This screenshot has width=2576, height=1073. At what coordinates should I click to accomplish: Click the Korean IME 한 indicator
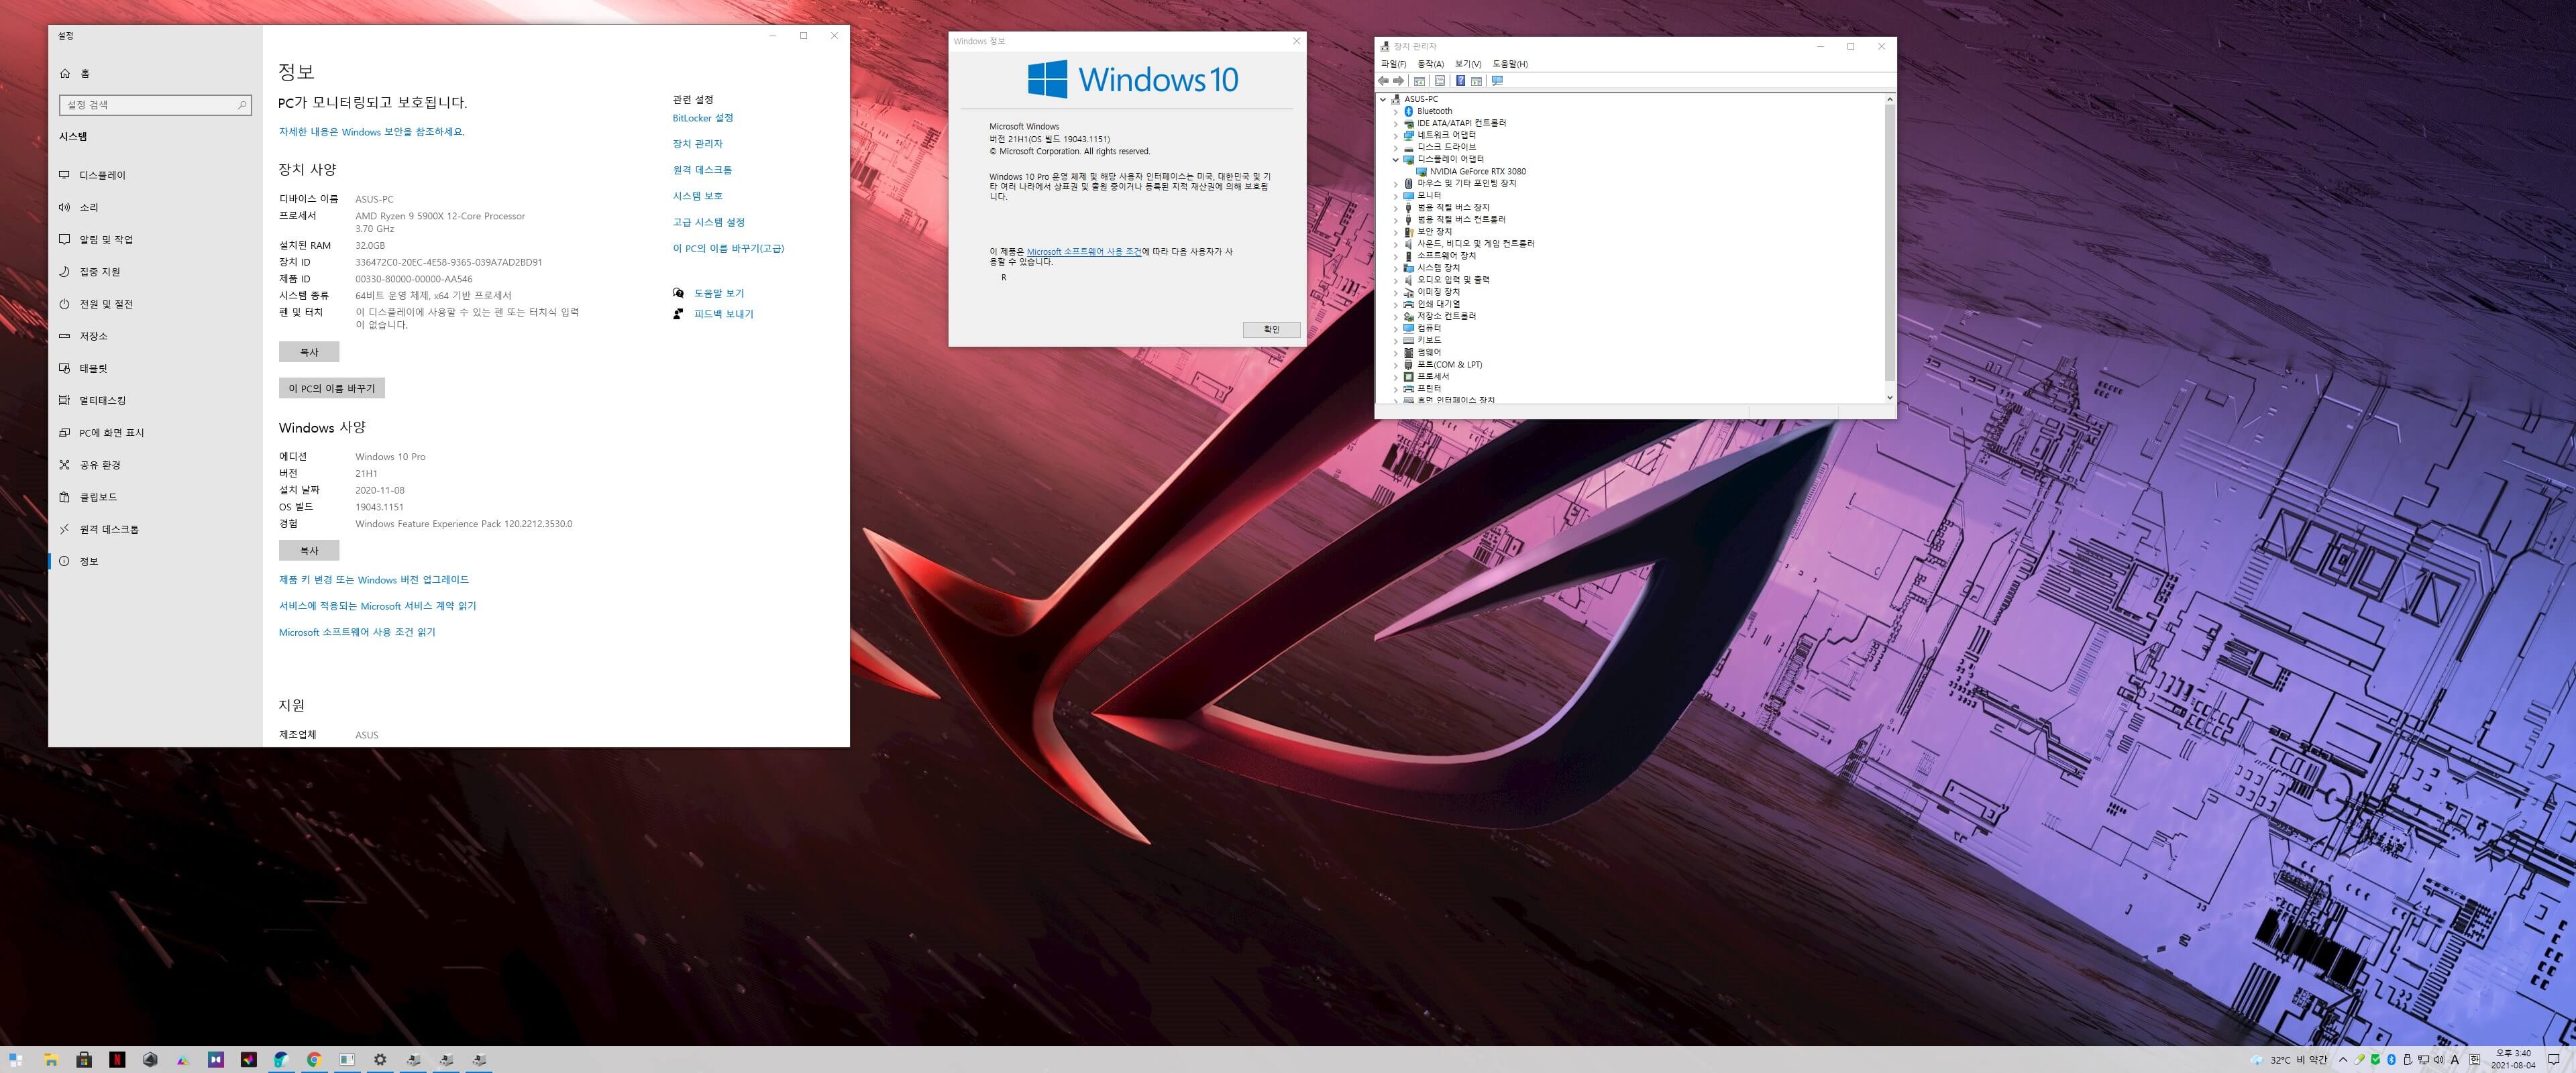pos(2475,1060)
